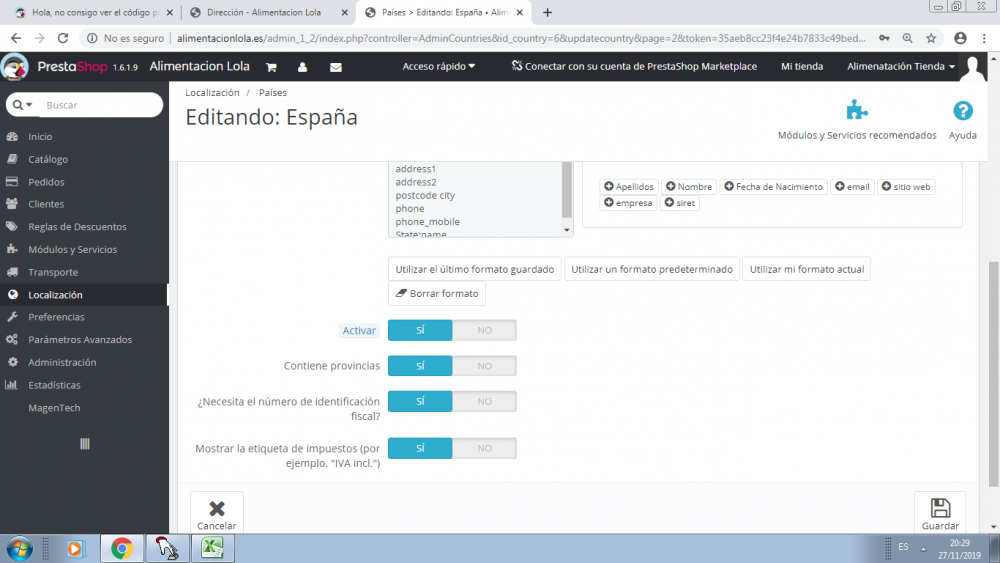Open the customers person icon in header

pos(302,67)
